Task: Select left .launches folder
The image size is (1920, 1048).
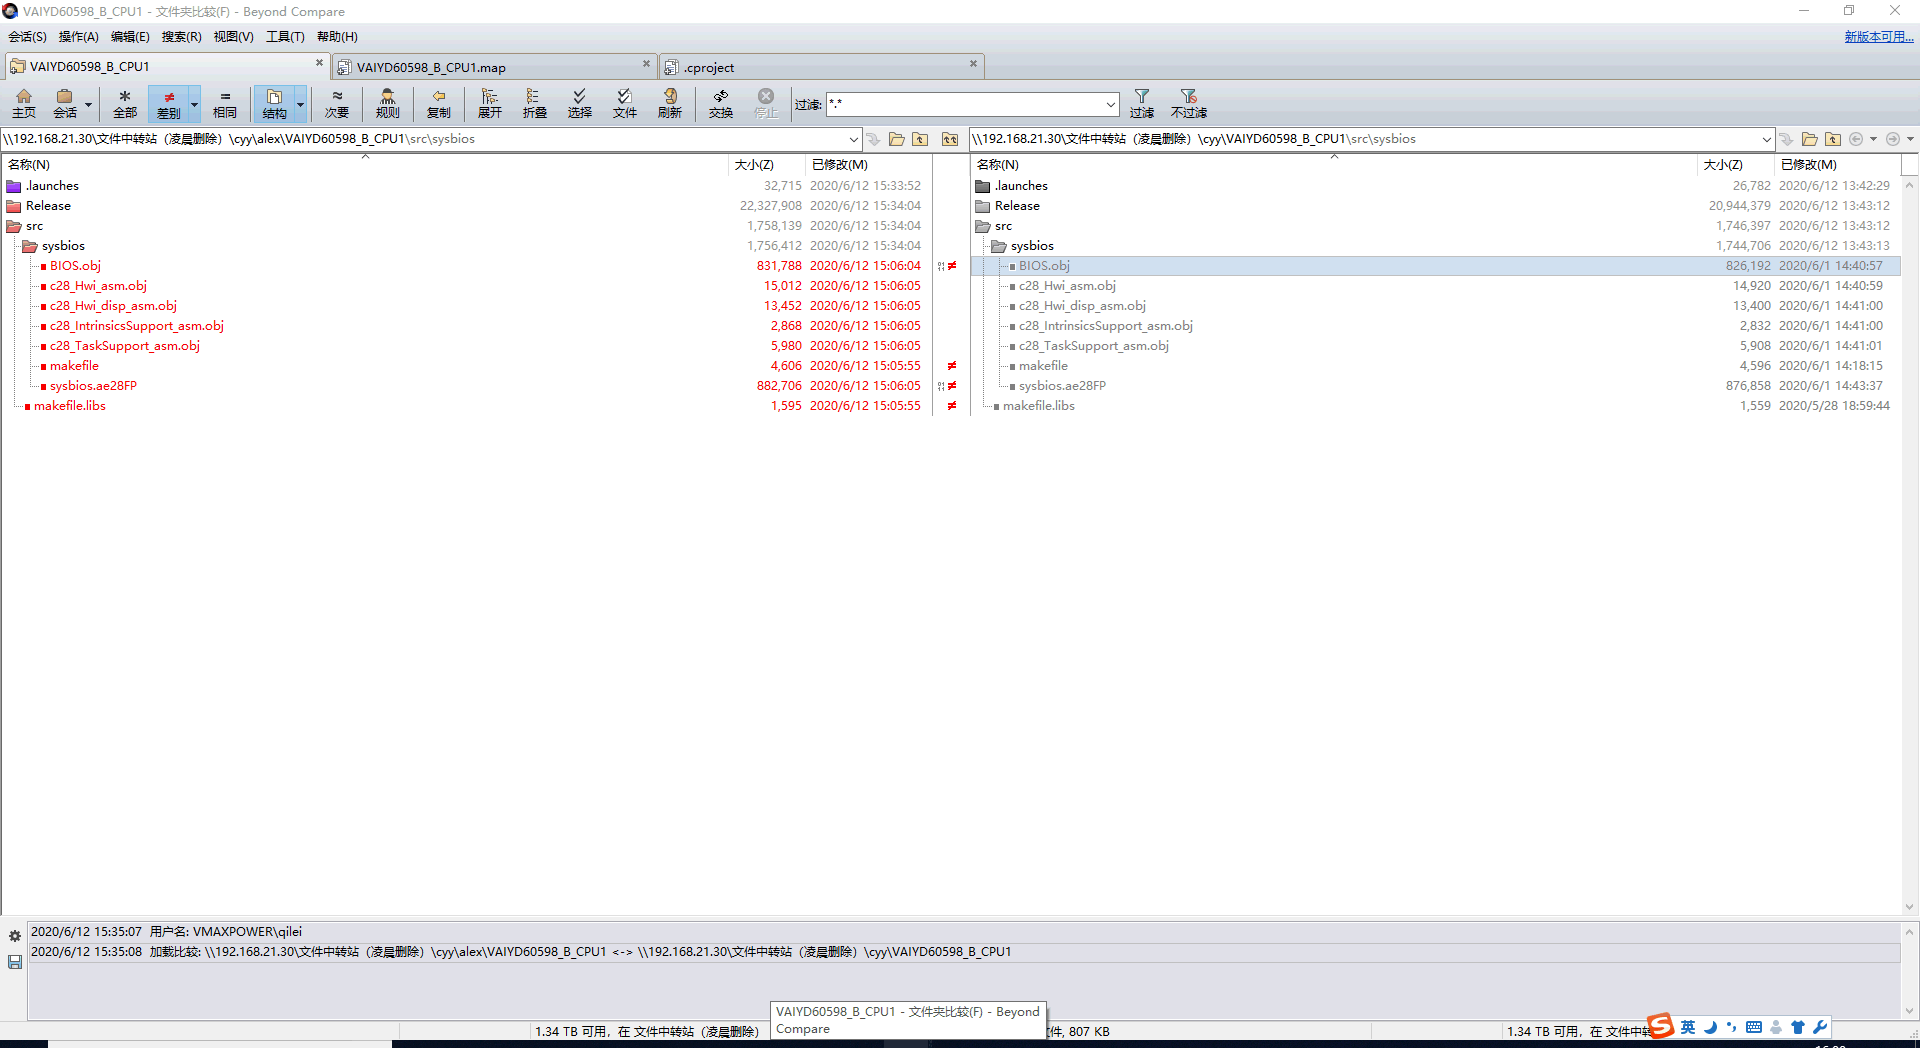Action: (x=52, y=186)
